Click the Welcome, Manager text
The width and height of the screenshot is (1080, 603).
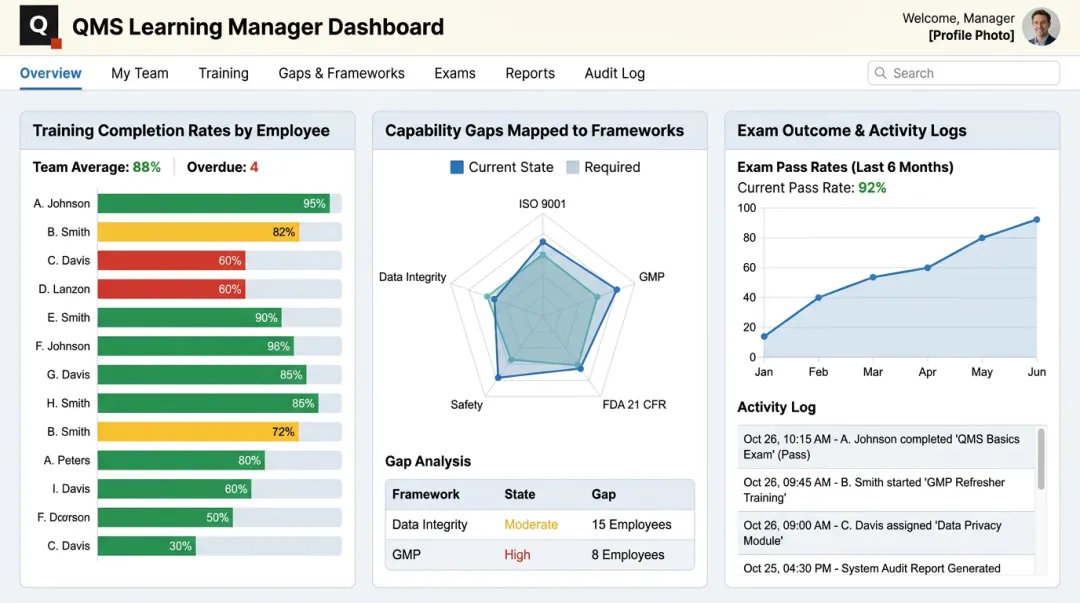tap(958, 19)
